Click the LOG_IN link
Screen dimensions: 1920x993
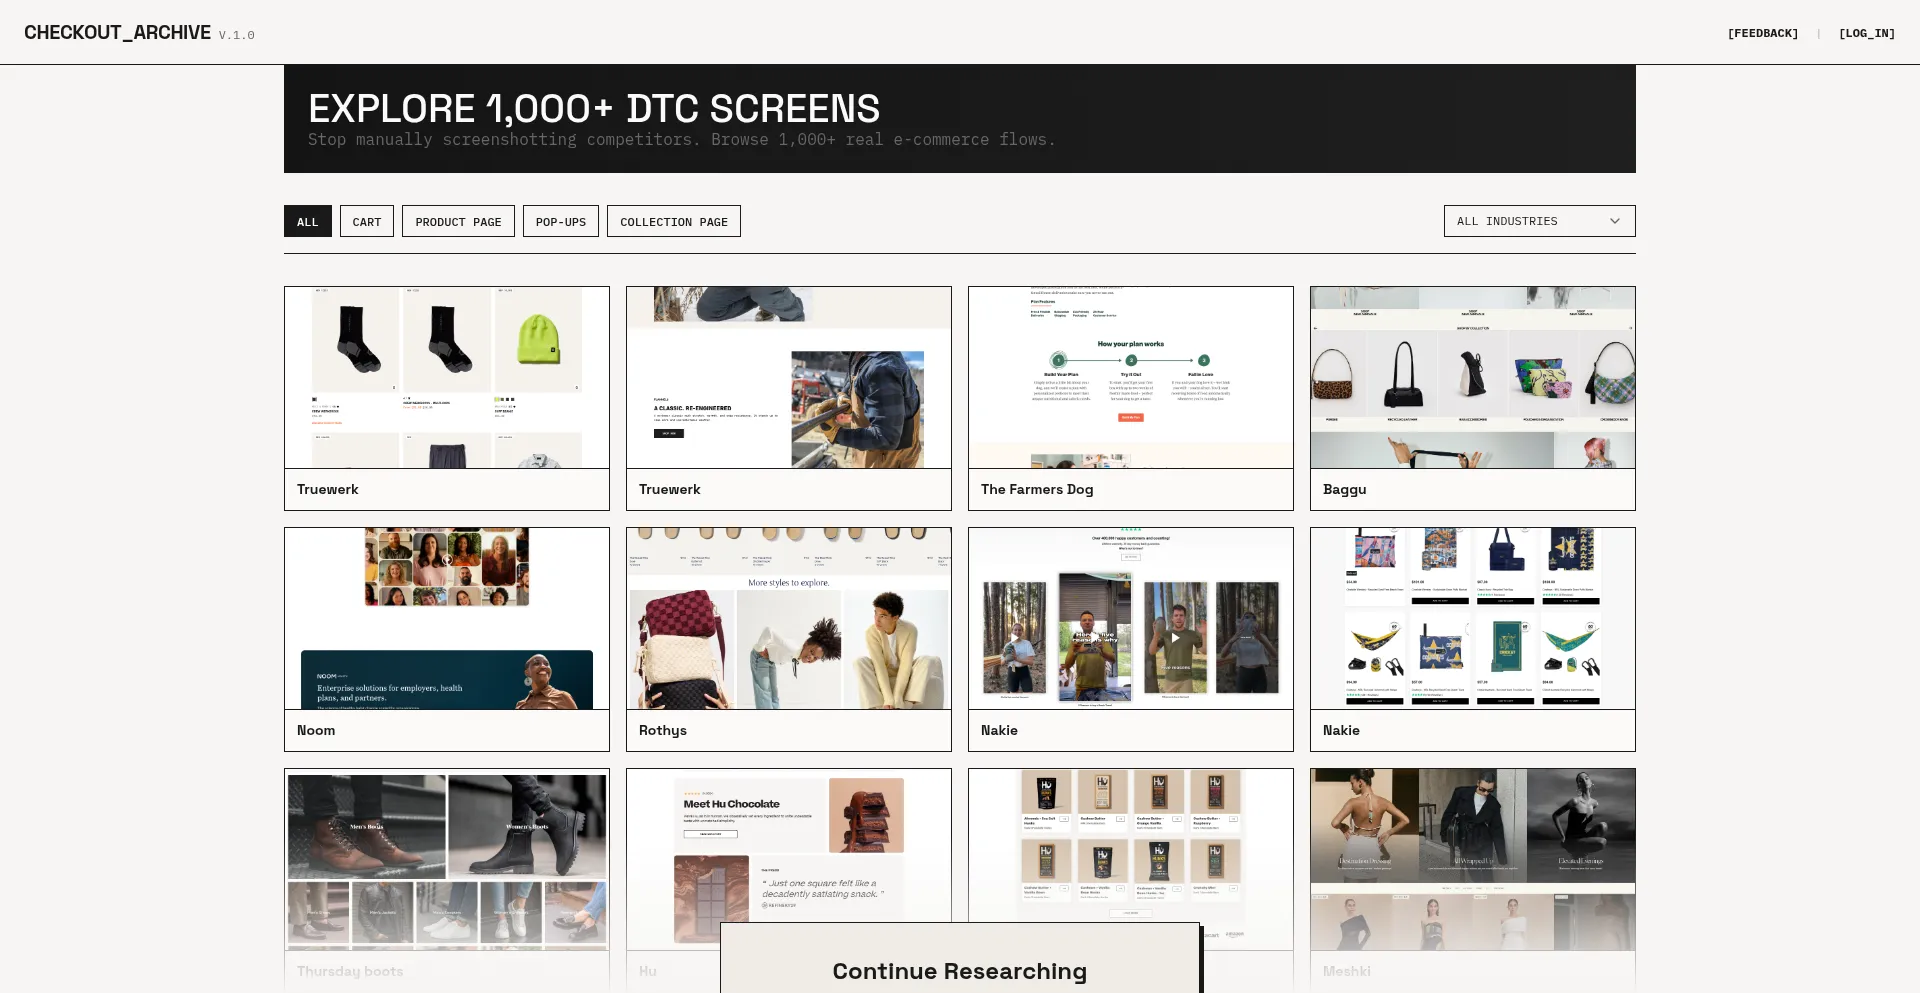[x=1867, y=32]
